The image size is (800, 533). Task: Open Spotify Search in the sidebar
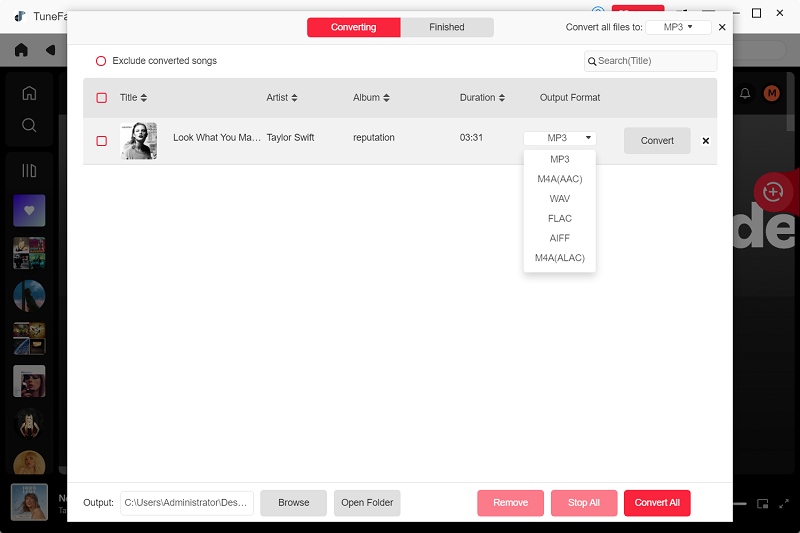[29, 125]
